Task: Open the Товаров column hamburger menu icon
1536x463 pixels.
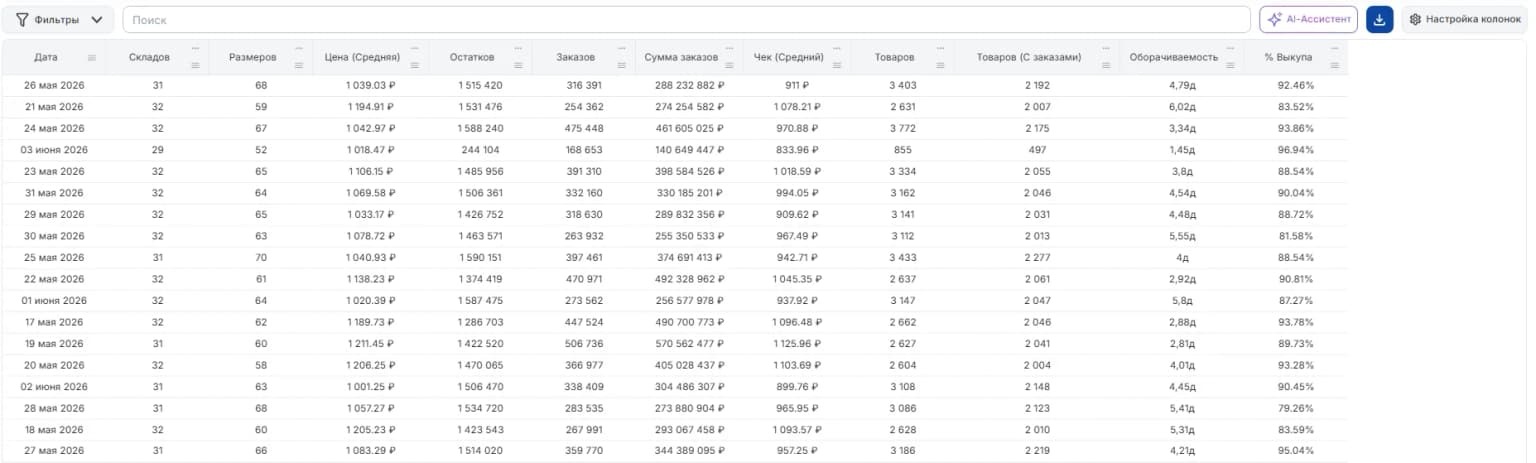Action: [x=942, y=66]
